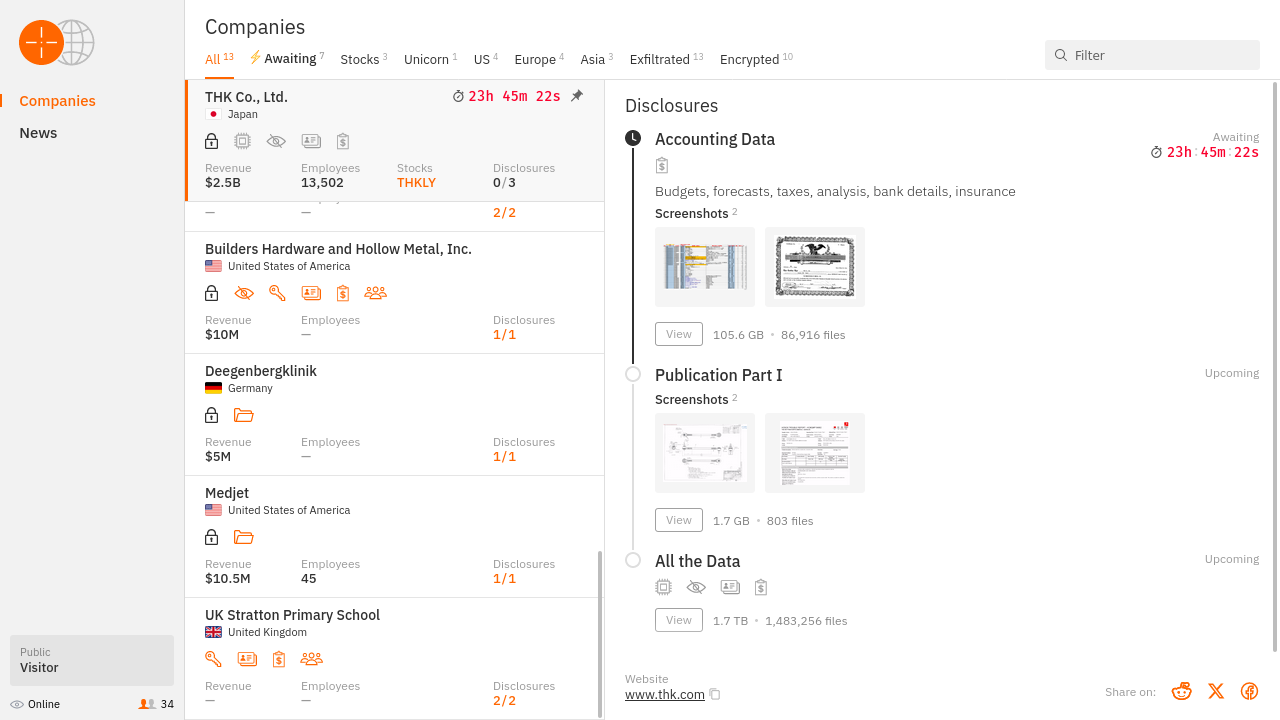Screen dimensions: 1280x720
Task: Select the Builders Hardware and Hollow Metal company name
Action: pyautogui.click(x=338, y=249)
